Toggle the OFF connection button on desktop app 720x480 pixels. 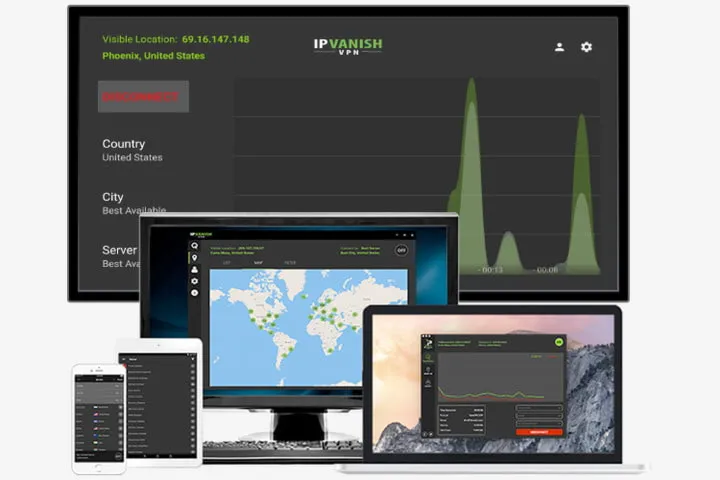(401, 250)
